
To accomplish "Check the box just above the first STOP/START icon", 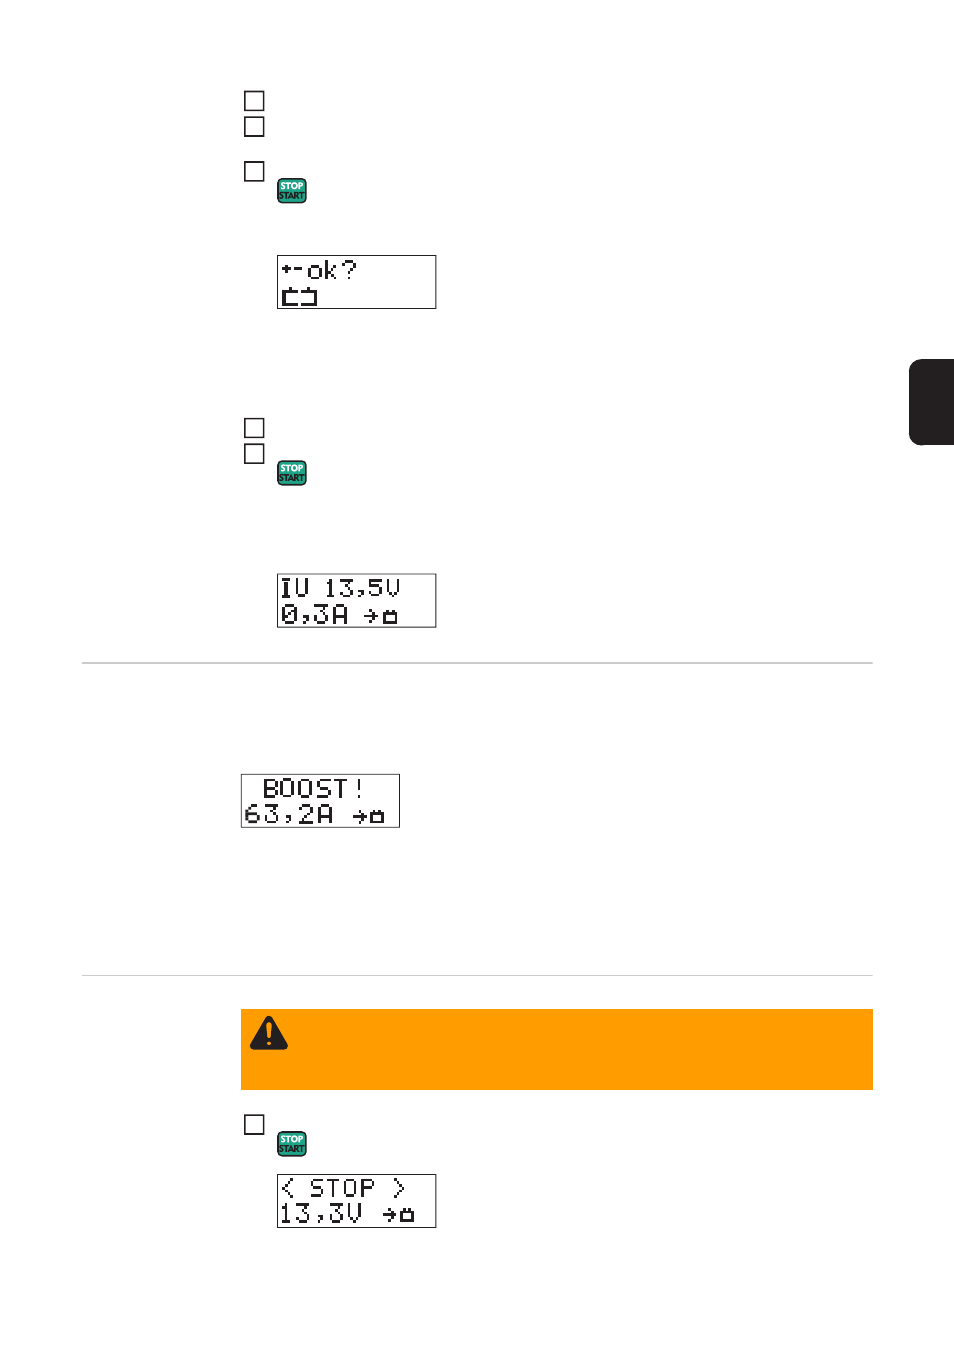I will (x=254, y=172).
